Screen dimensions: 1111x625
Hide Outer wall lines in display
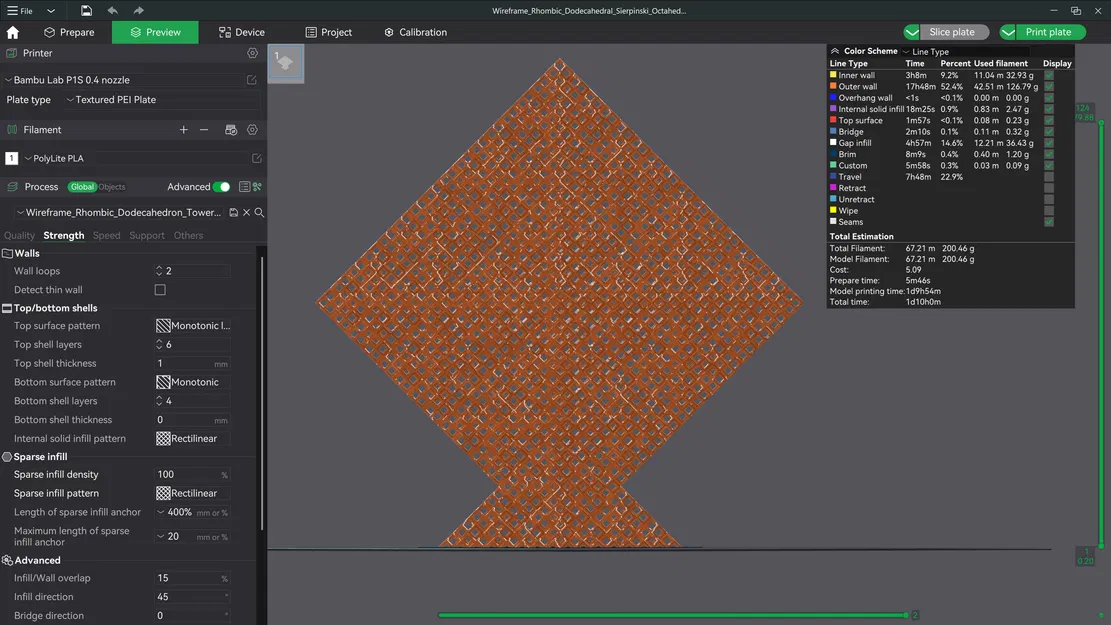coord(1049,86)
